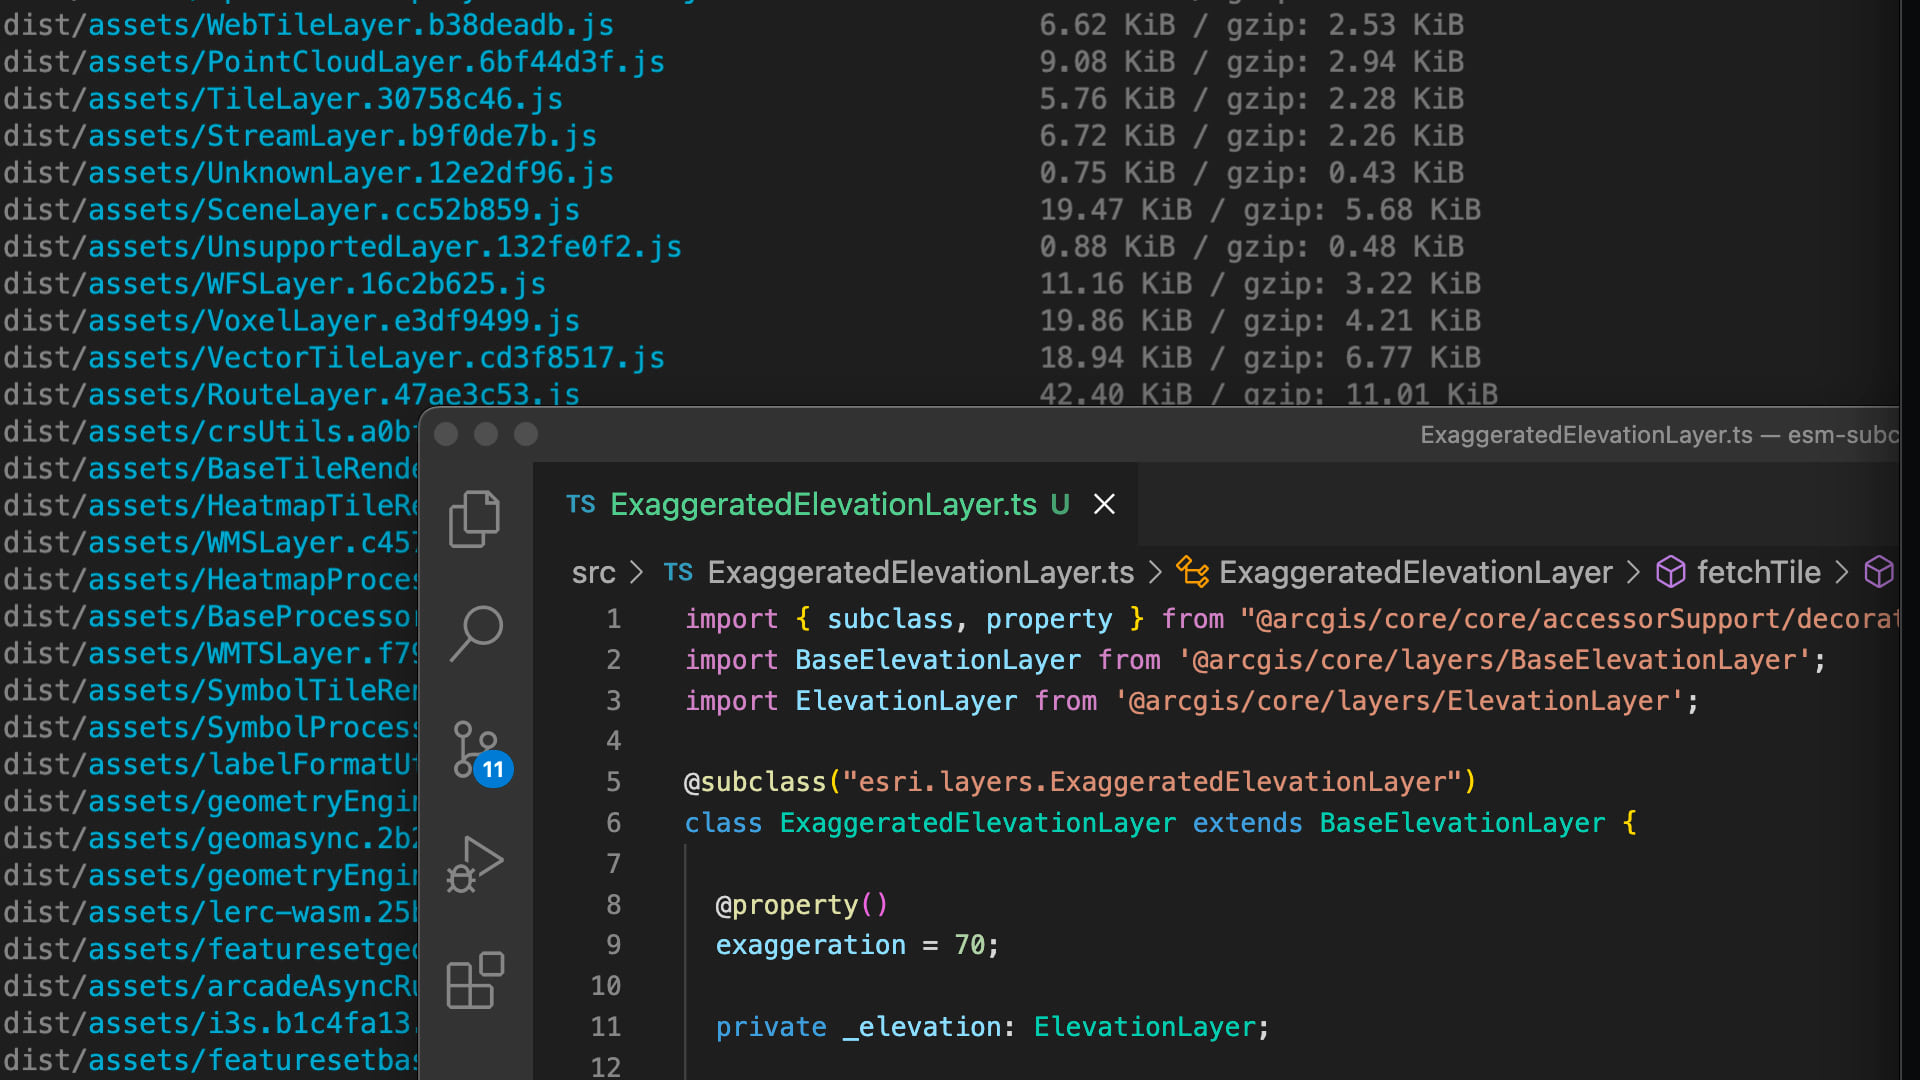The image size is (1920, 1080).
Task: Open the Search magnifier icon in sidebar
Action: pos(476,633)
